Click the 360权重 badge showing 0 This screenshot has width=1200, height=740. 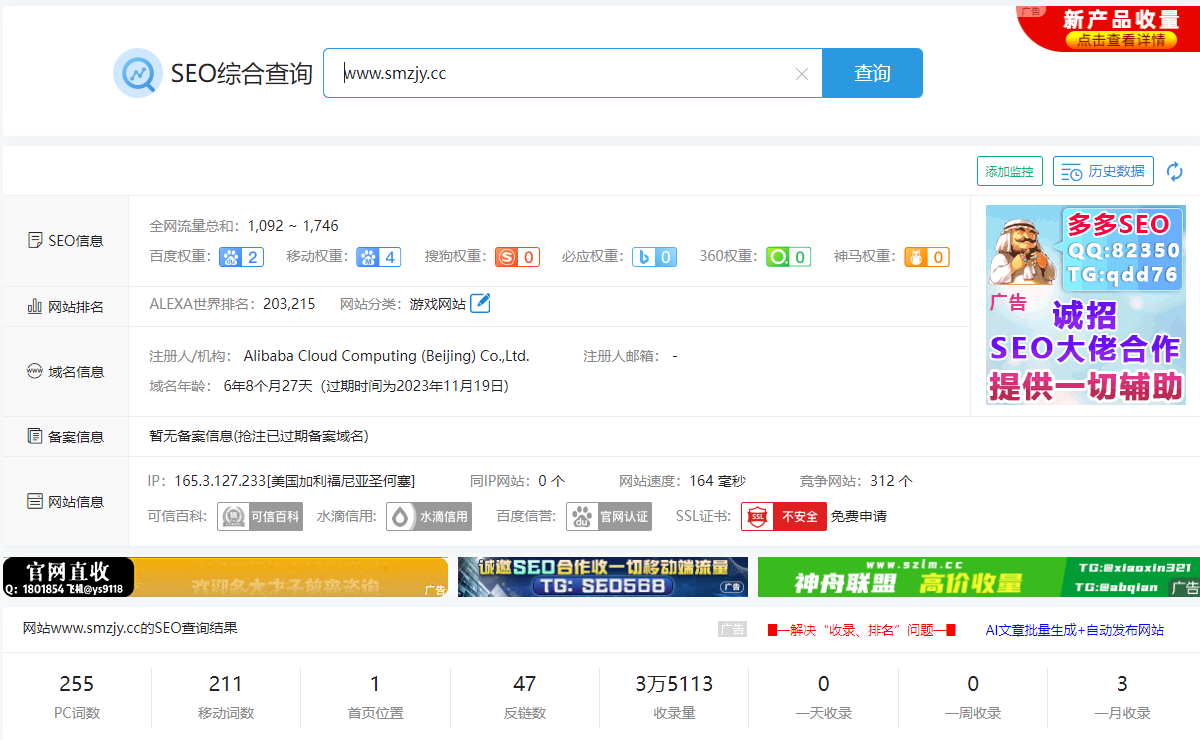789,257
